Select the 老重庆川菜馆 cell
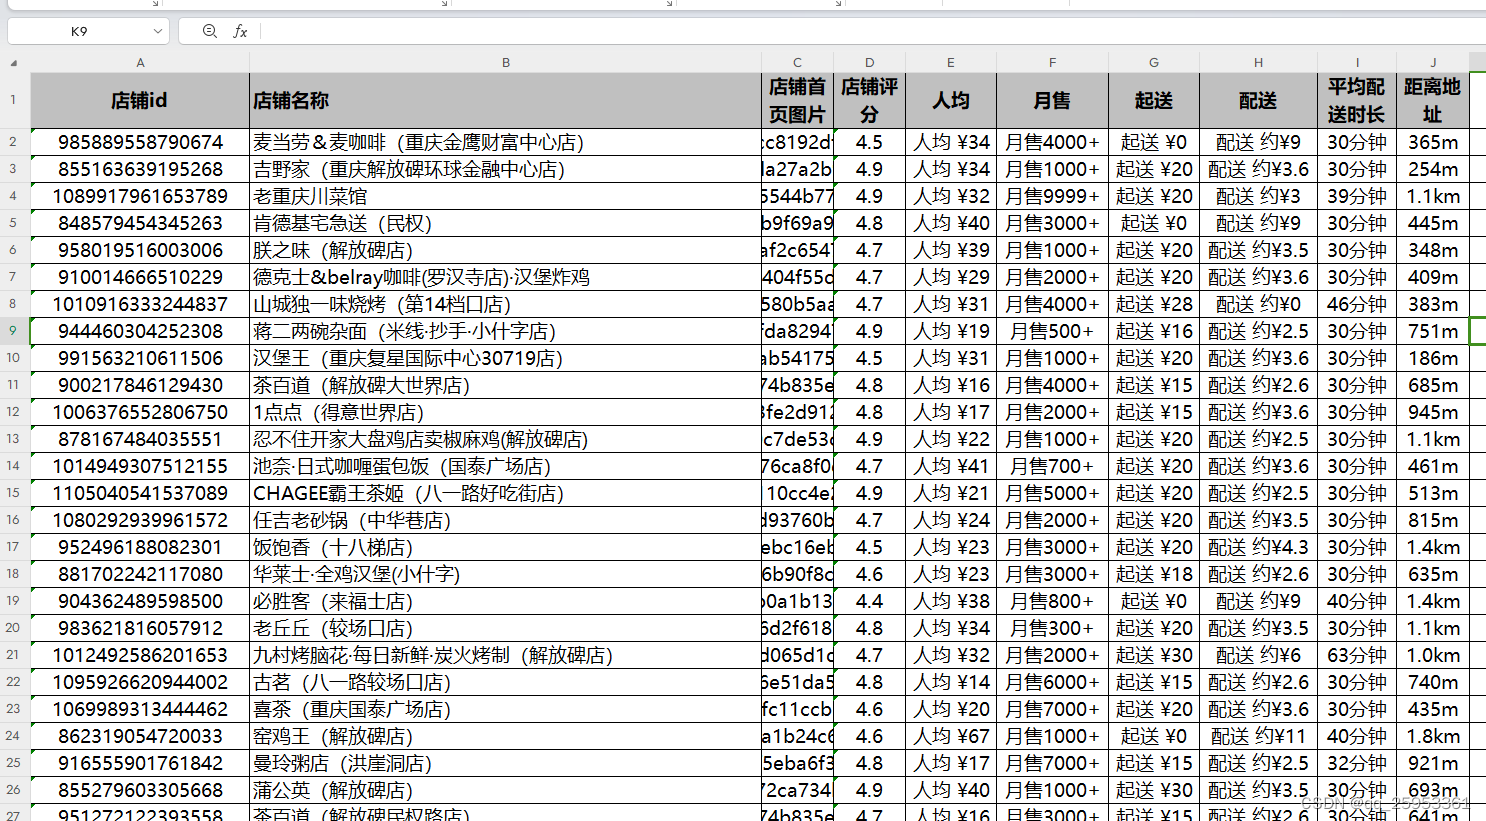The image size is (1486, 821). 506,196
